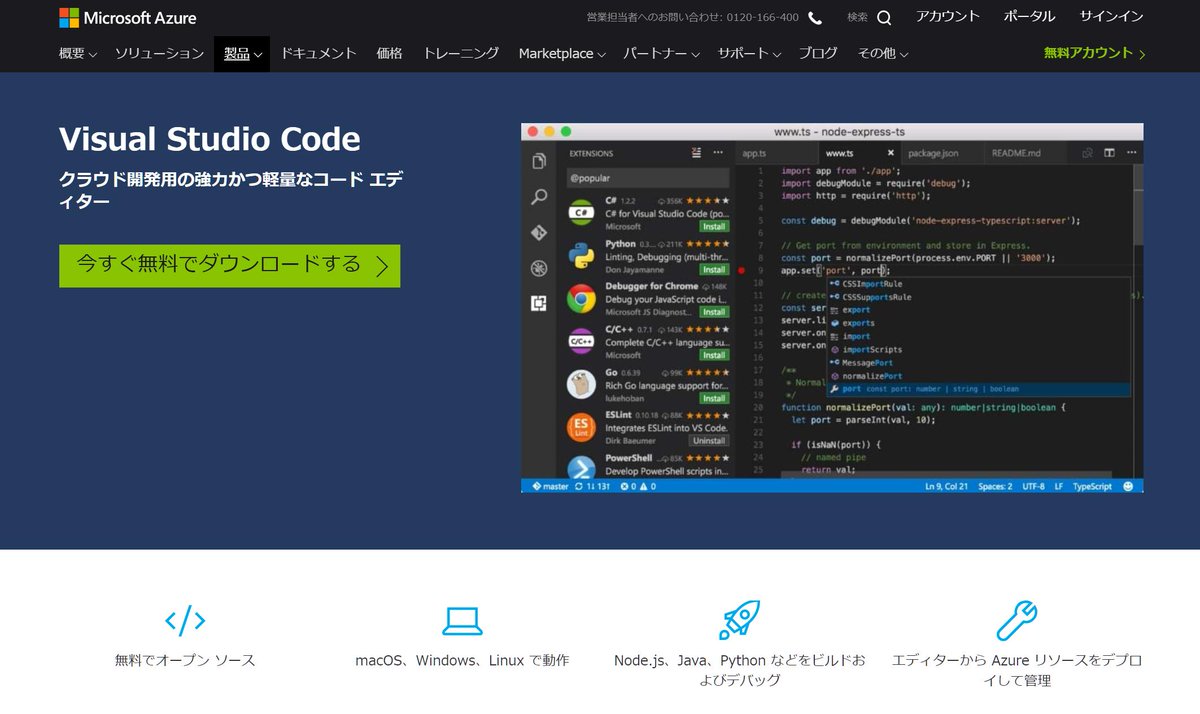This screenshot has height=714, width=1200.
Task: Click the サインイン link in header
Action: (x=1111, y=16)
